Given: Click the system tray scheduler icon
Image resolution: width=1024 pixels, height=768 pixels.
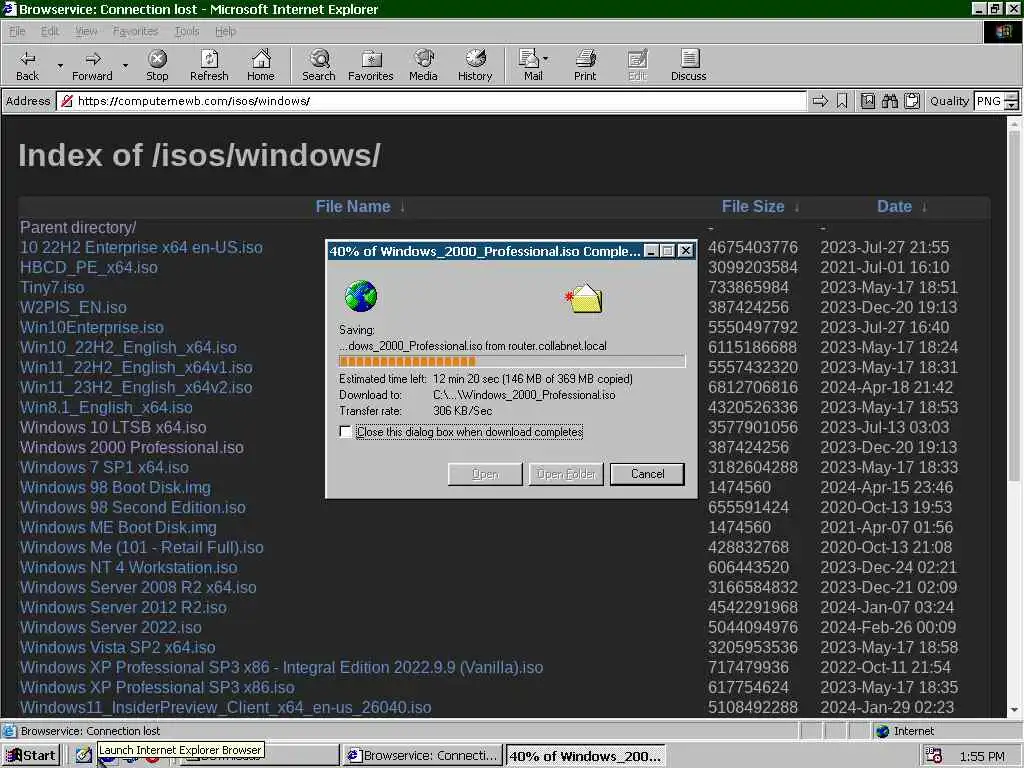Looking at the screenshot, I should point(933,756).
